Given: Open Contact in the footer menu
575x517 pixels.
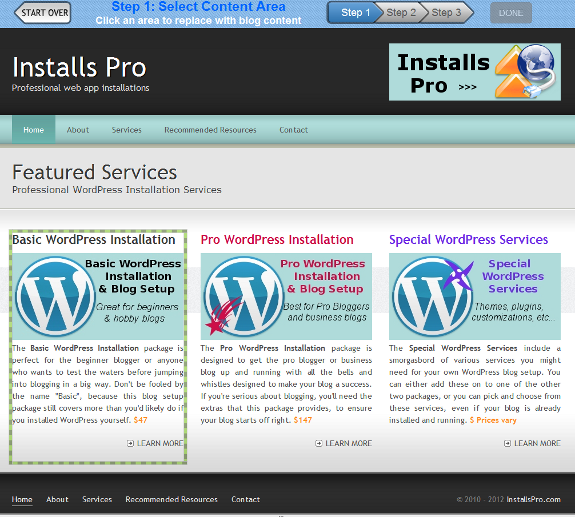Looking at the screenshot, I should [x=245, y=499].
